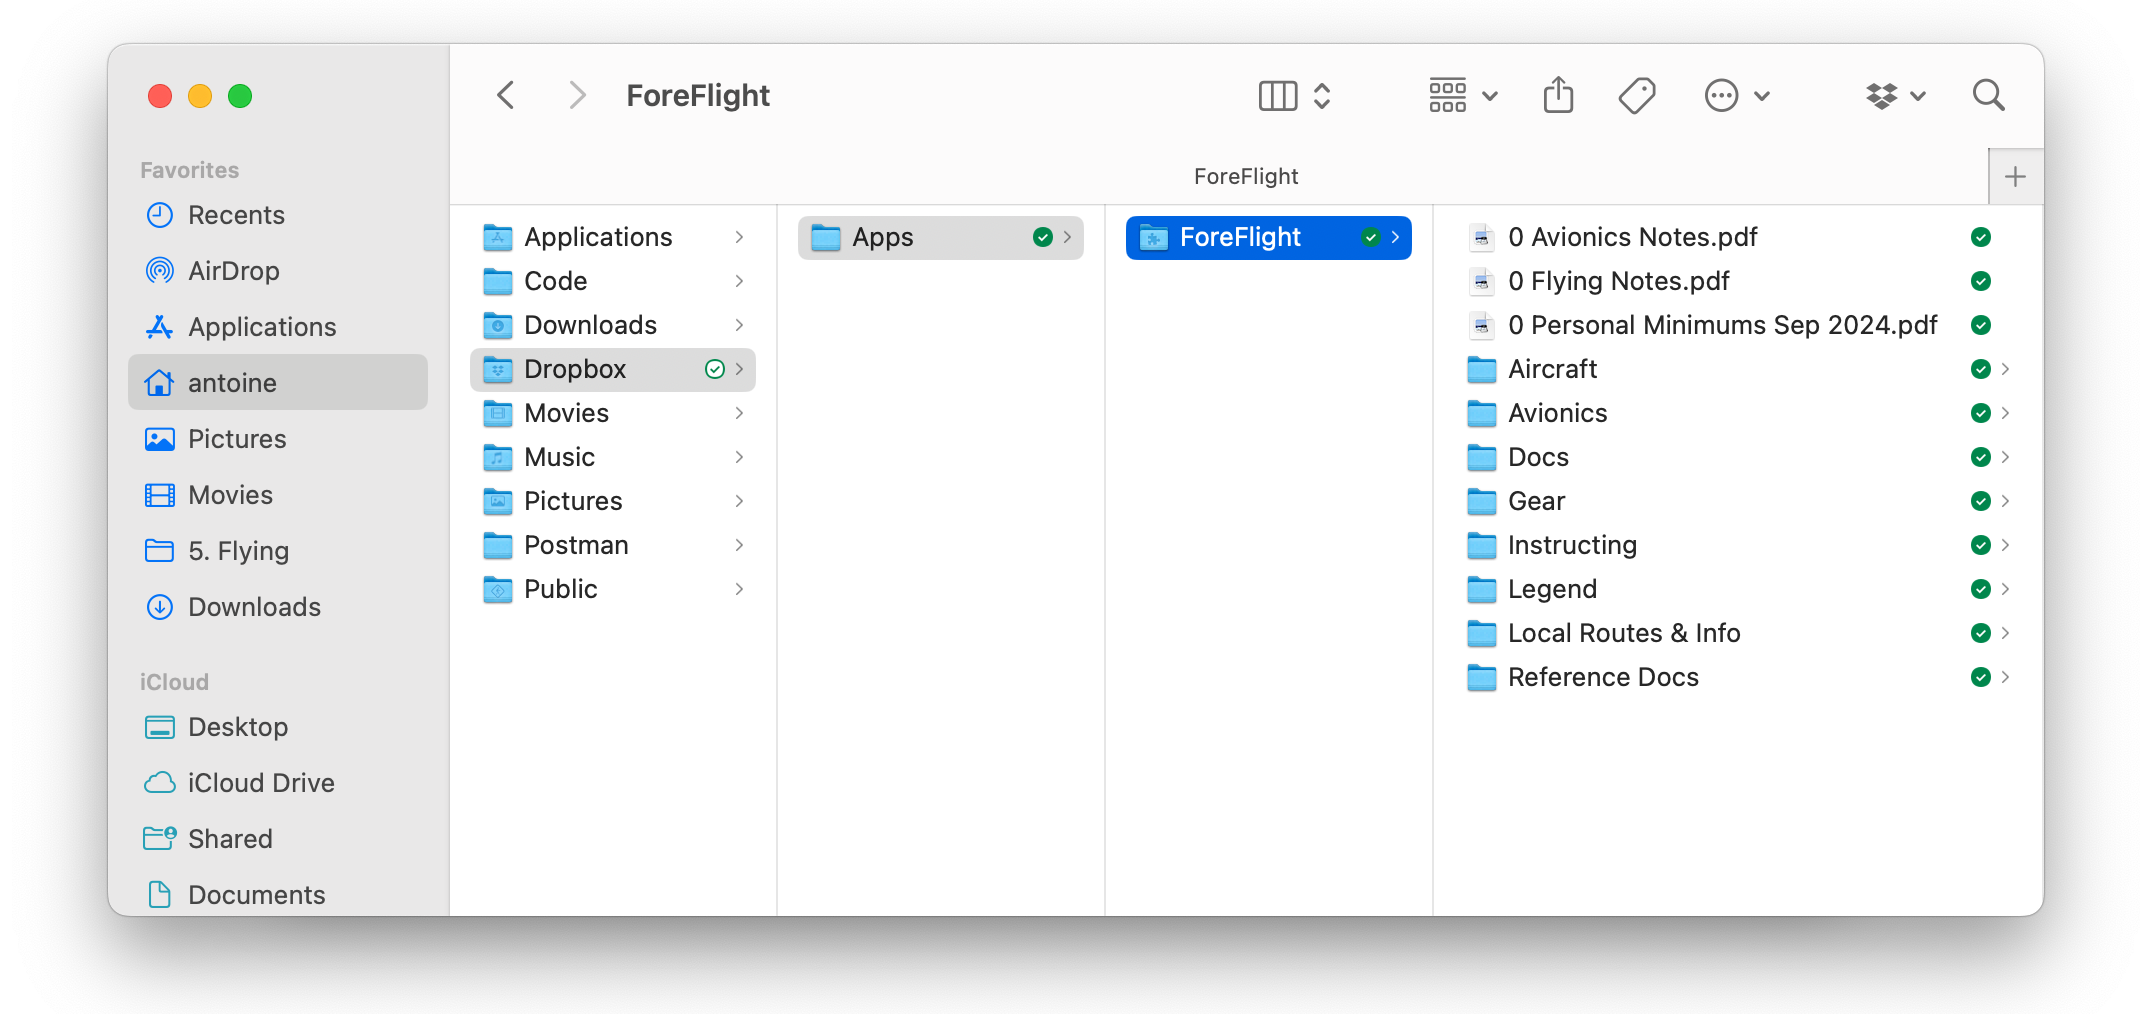Open the More actions ellipsis menu

point(1722,95)
